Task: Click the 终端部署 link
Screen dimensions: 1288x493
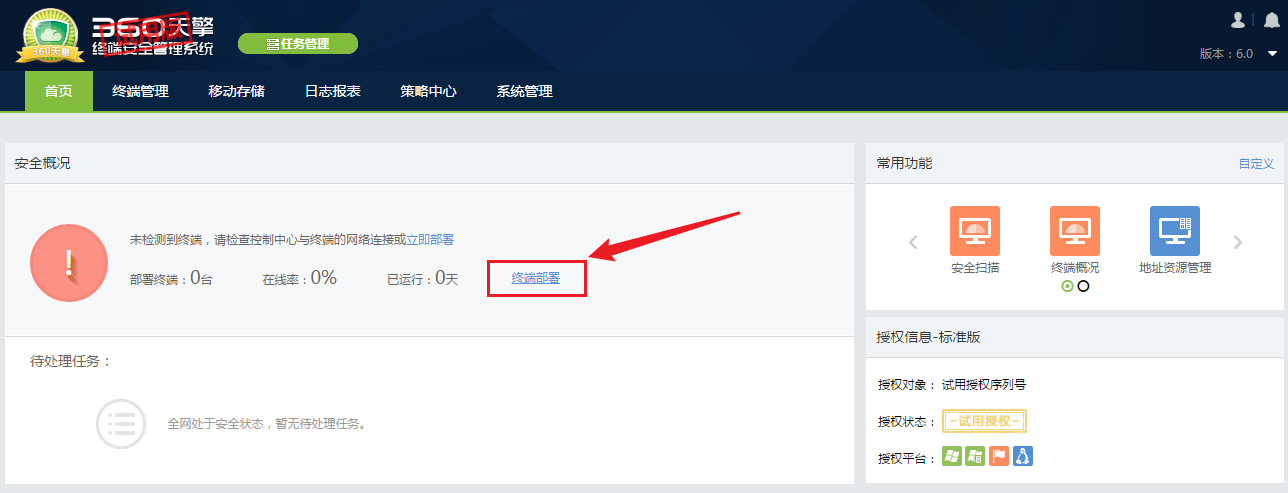Action: tap(536, 279)
